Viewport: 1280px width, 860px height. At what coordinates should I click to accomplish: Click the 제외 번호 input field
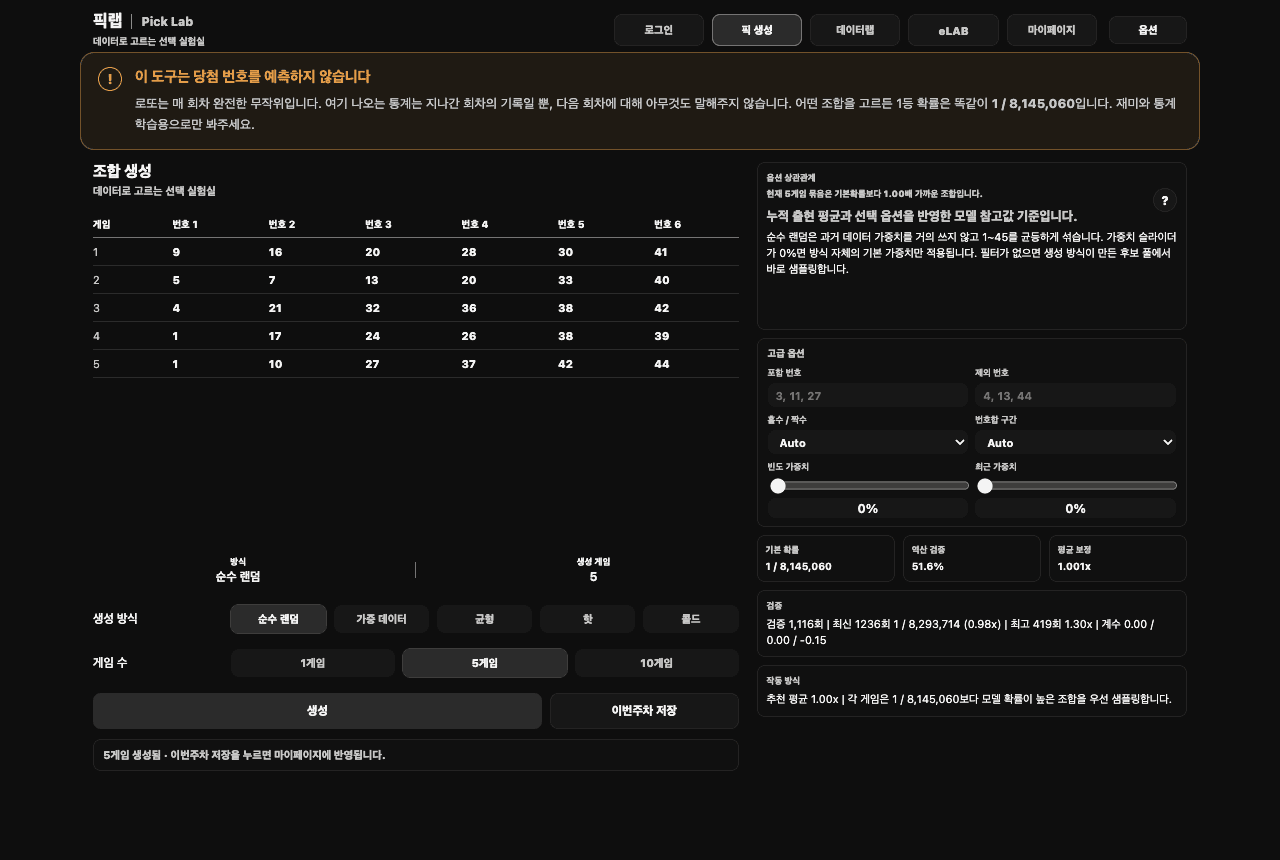[x=1076, y=396]
